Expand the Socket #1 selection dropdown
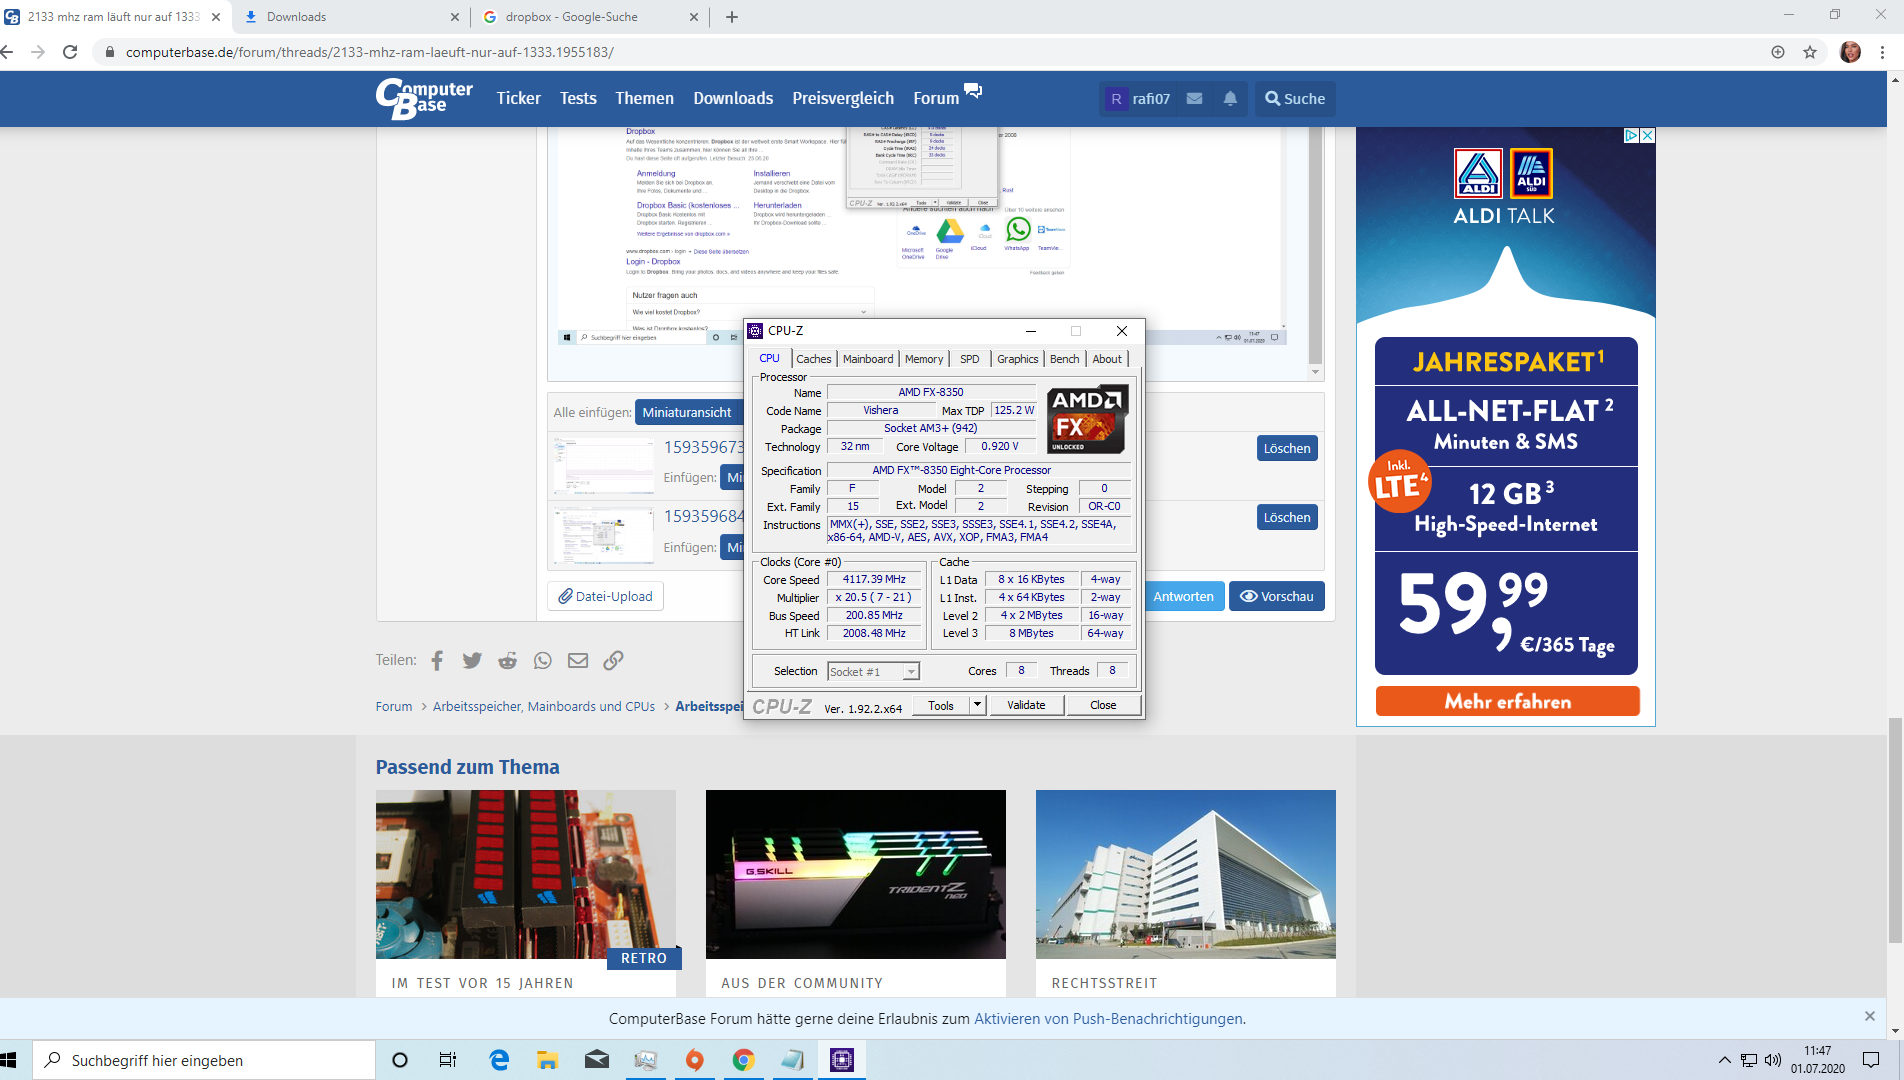The image size is (1904, 1080). coord(911,672)
